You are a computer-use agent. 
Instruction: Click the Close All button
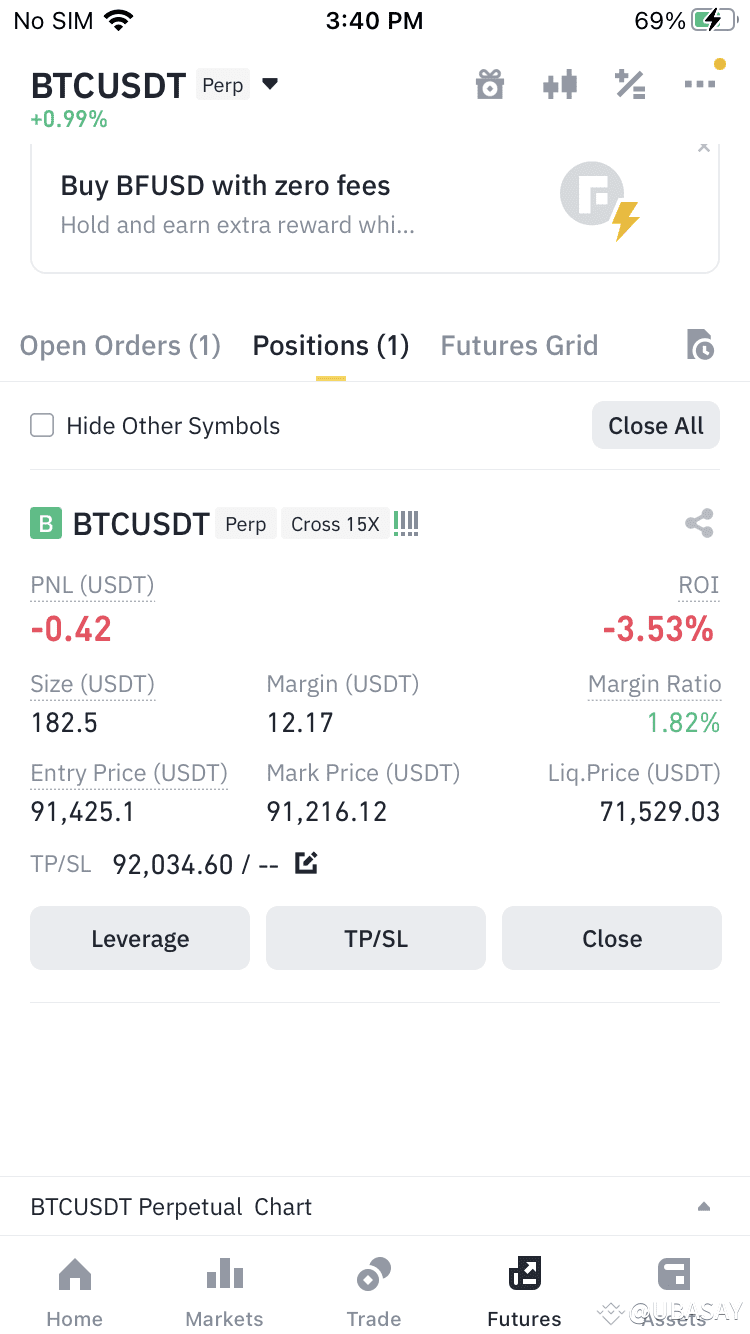656,426
